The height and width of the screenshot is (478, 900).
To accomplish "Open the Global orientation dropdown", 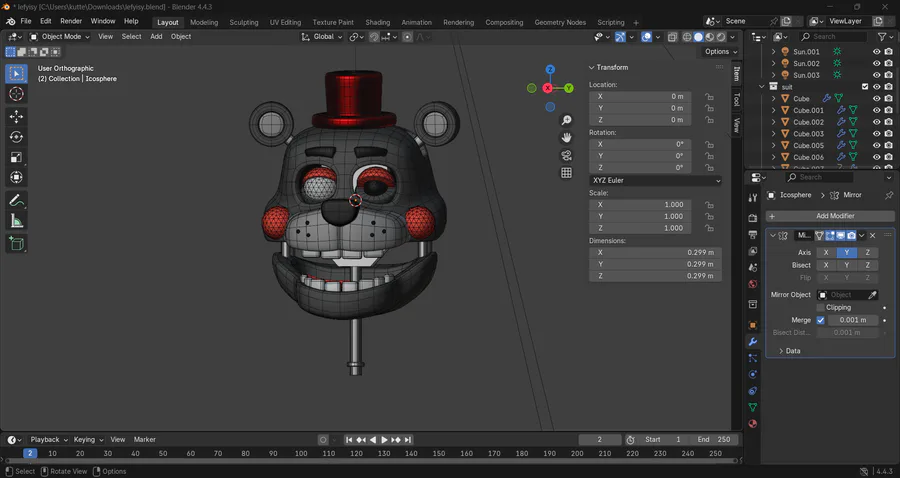I will (322, 36).
